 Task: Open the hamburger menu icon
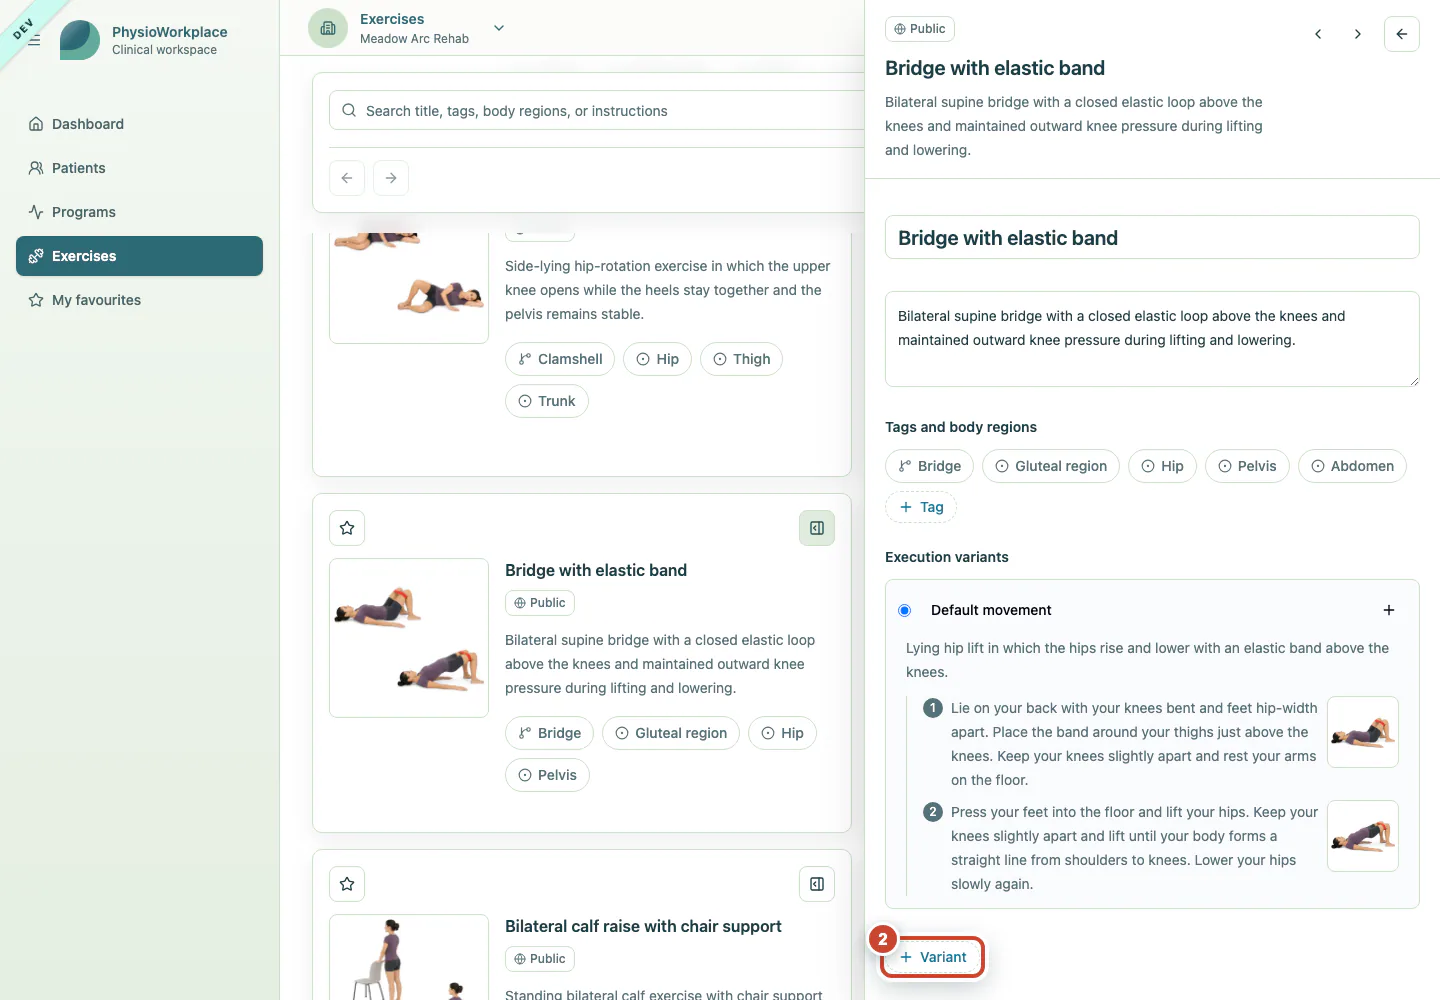pos(34,40)
